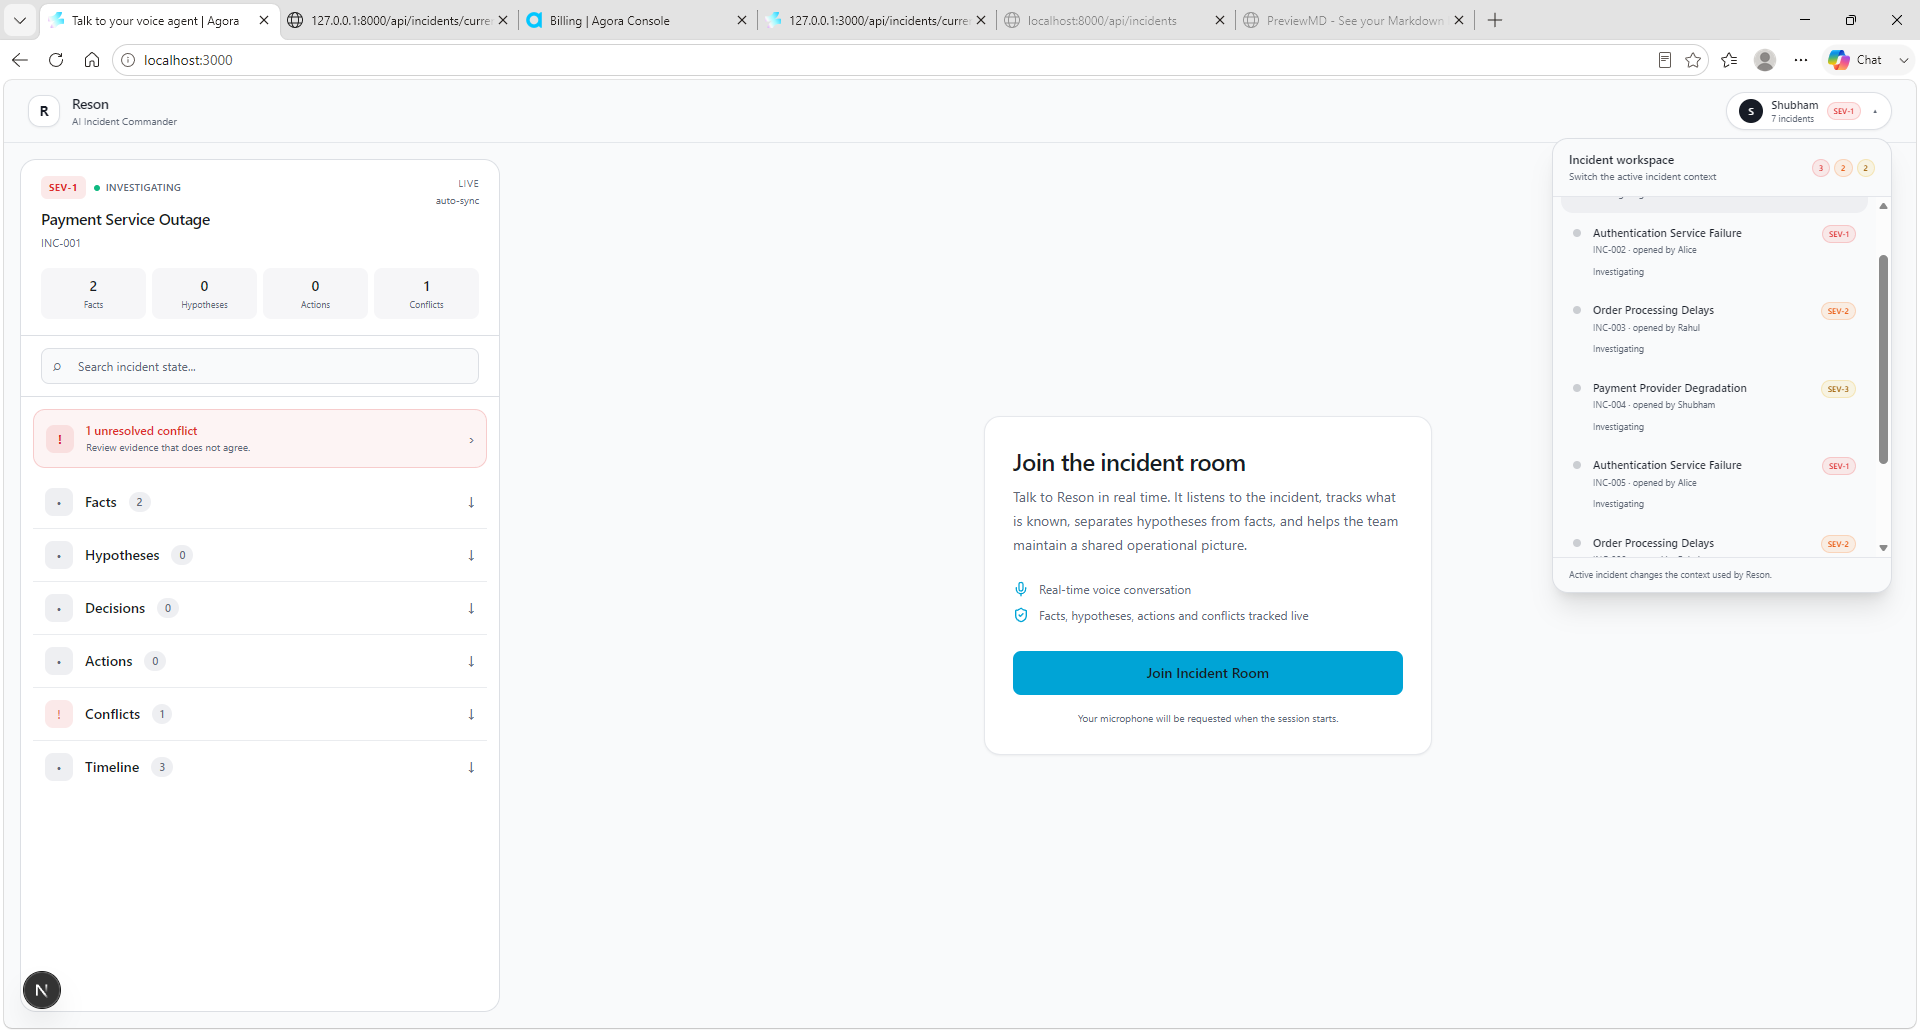Click the Conflicts section warning icon
1920x1032 pixels.
[59, 714]
